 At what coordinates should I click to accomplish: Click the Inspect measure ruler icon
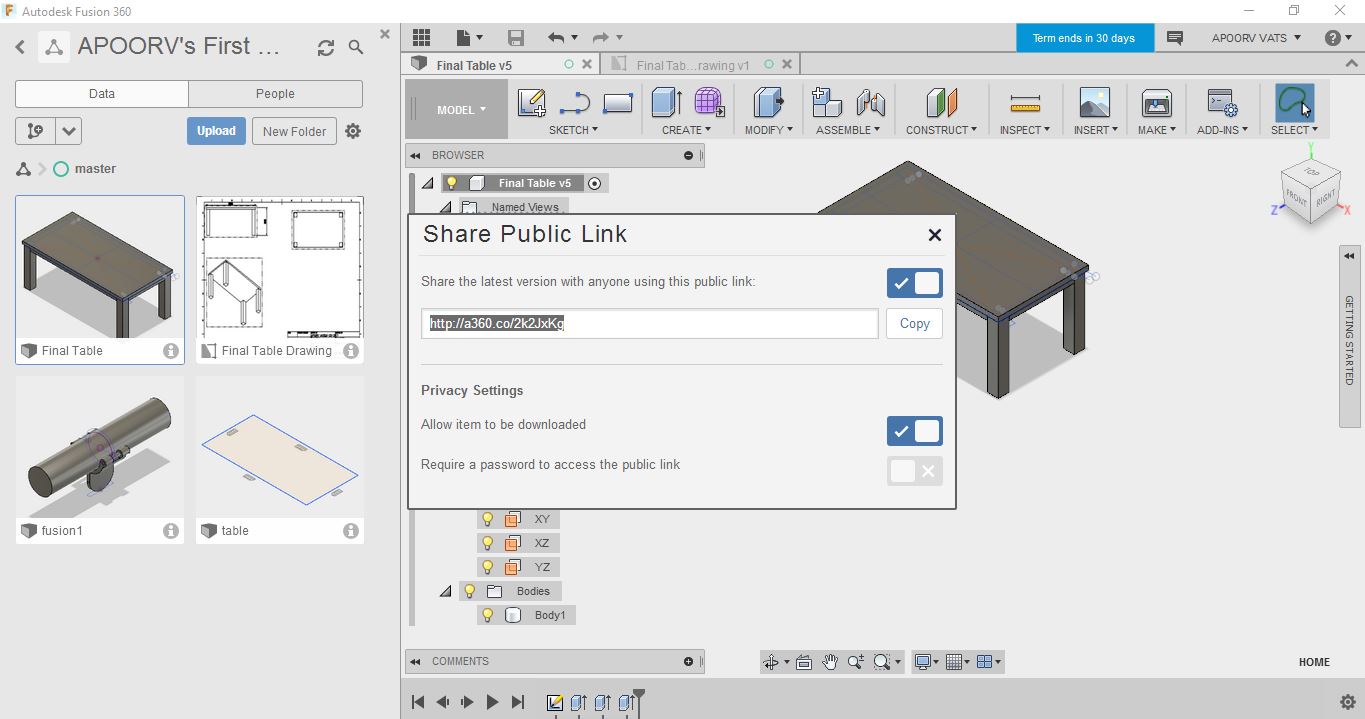tap(1025, 102)
